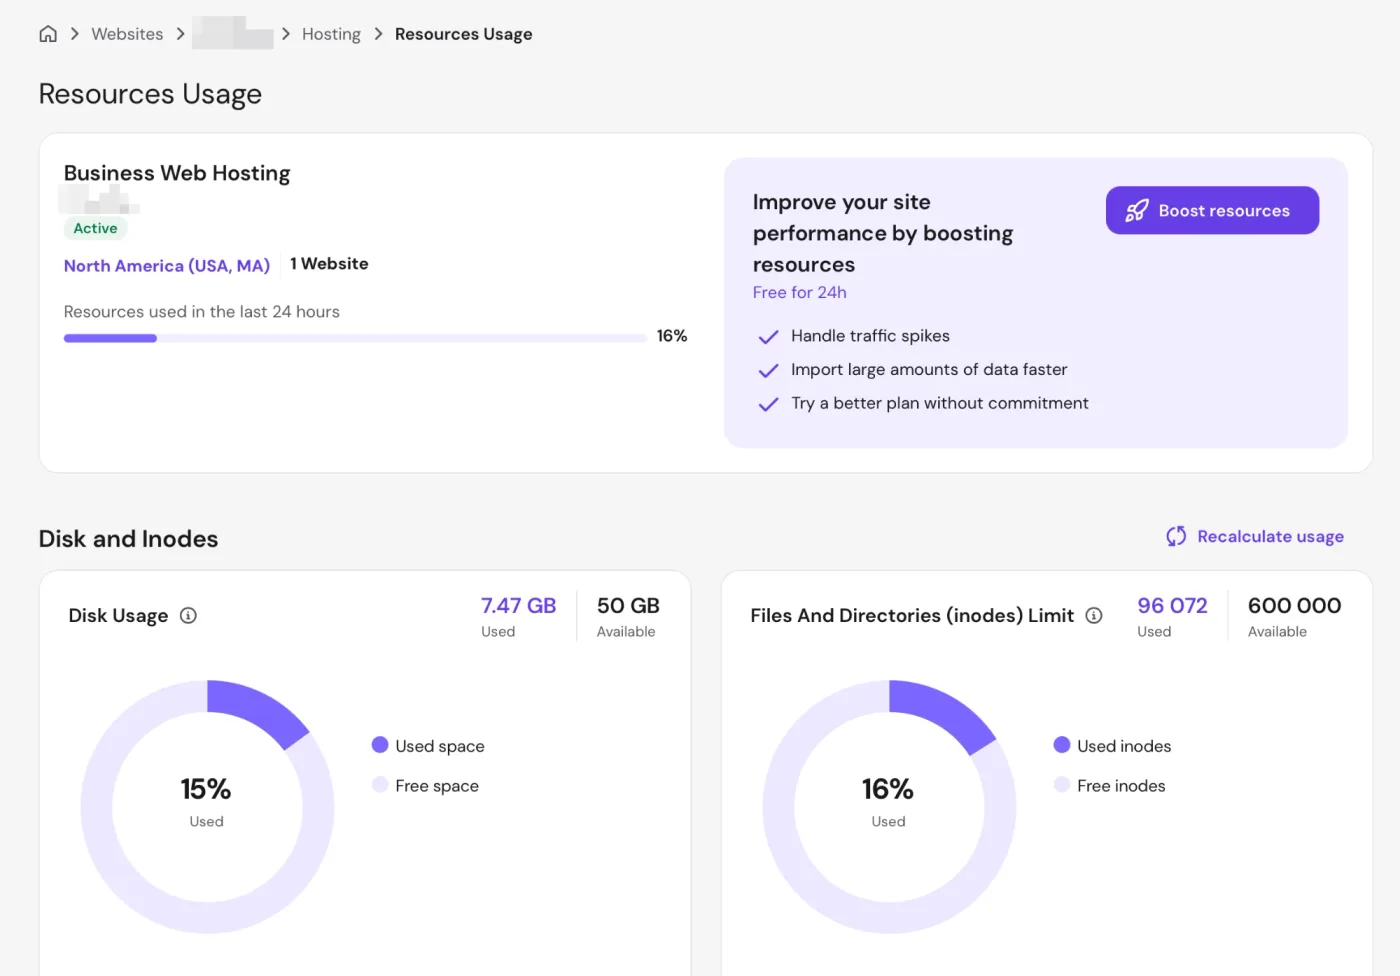Click the chevron after Websites breadcrumb
The image size is (1400, 976).
point(180,34)
